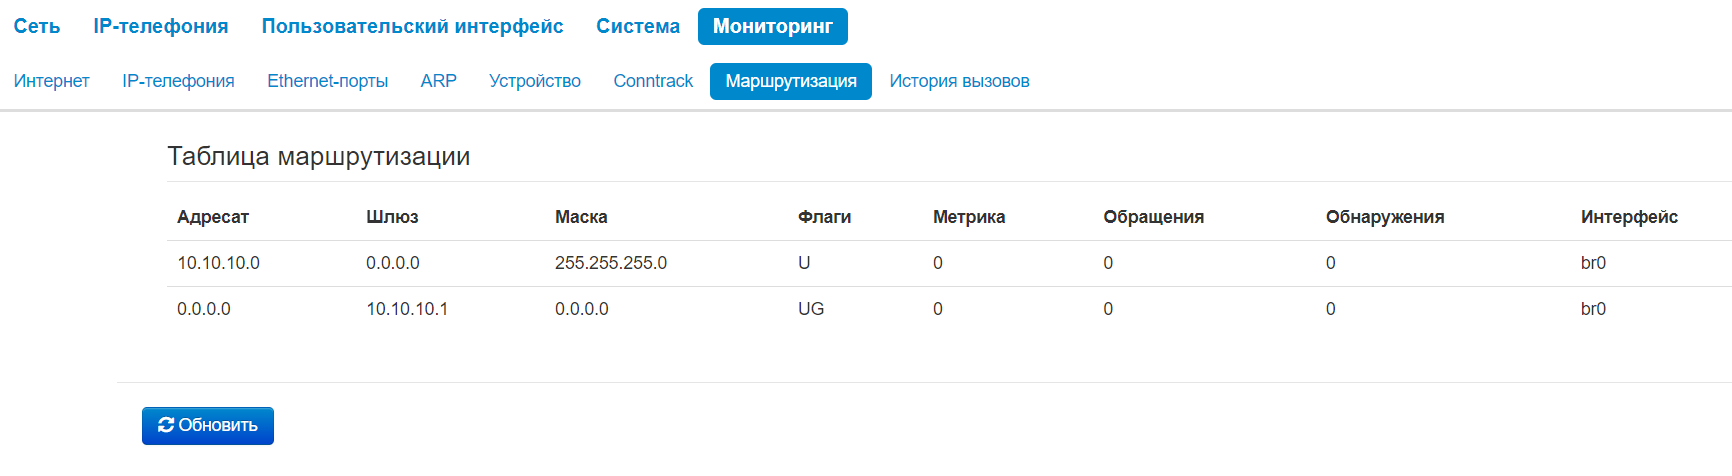Open the ARP subtab
Viewport: 1732px width, 476px height.
click(x=438, y=81)
